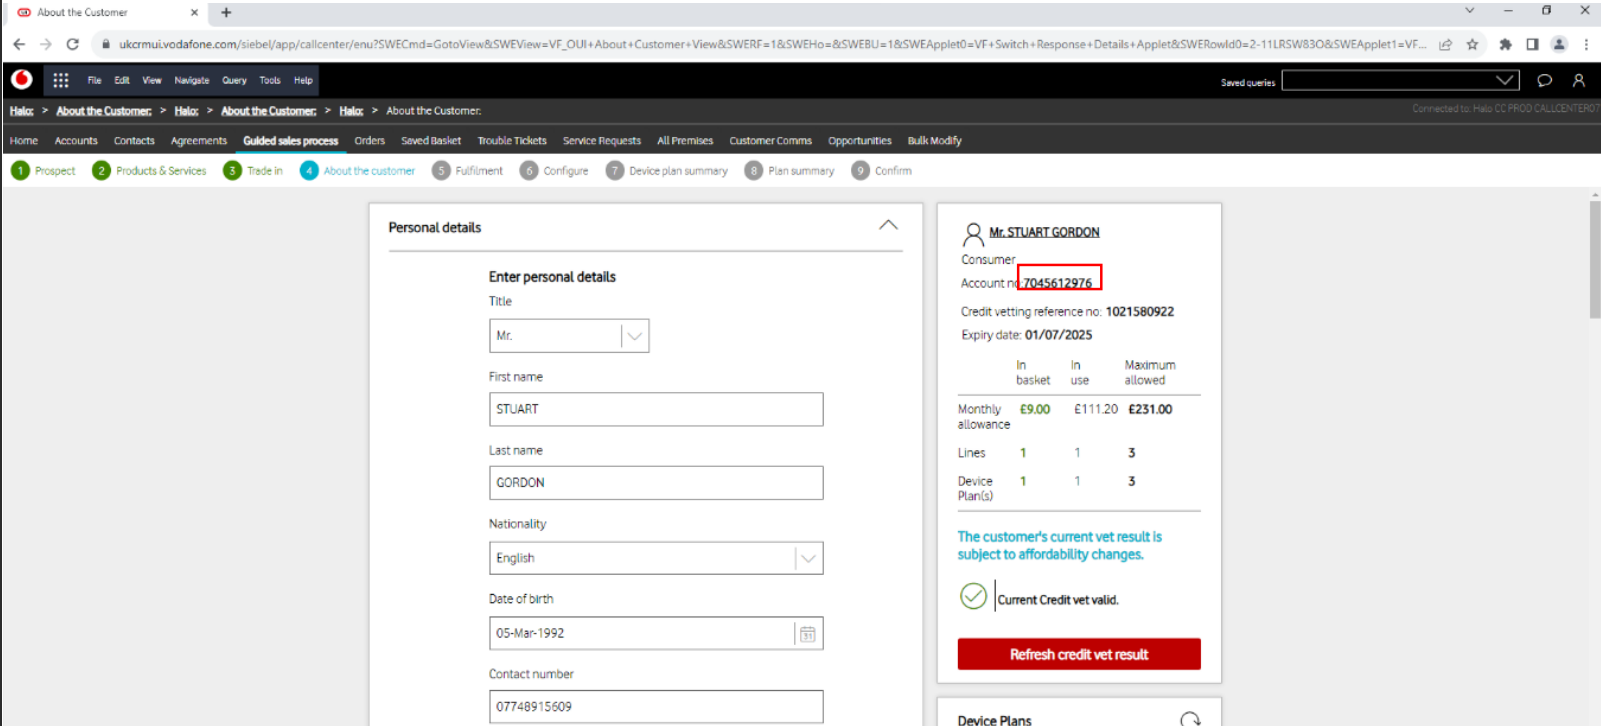Open the File menu

pos(94,80)
